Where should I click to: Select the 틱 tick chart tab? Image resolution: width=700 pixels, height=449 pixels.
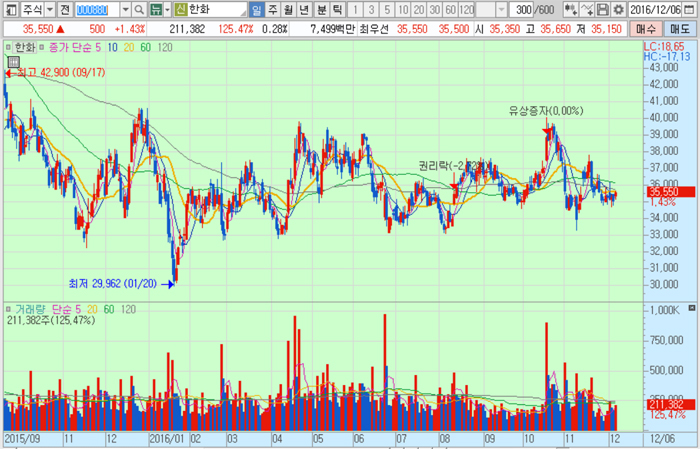(337, 9)
